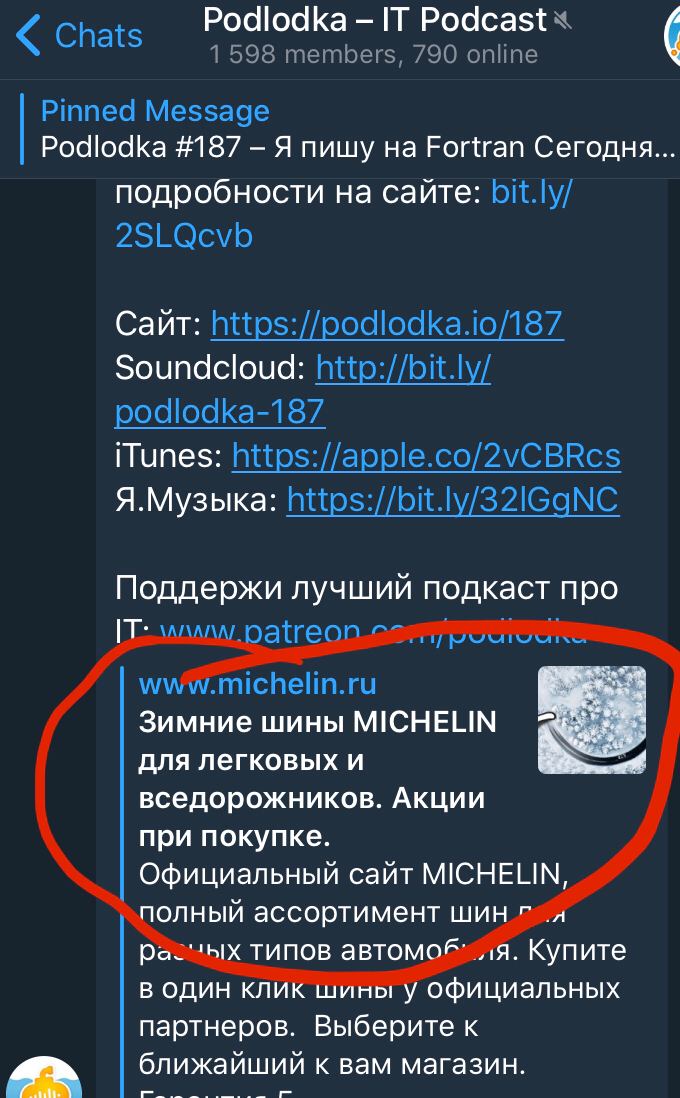680x1098 pixels.
Task: Open sender avatar at bottom left
Action: 44,1078
